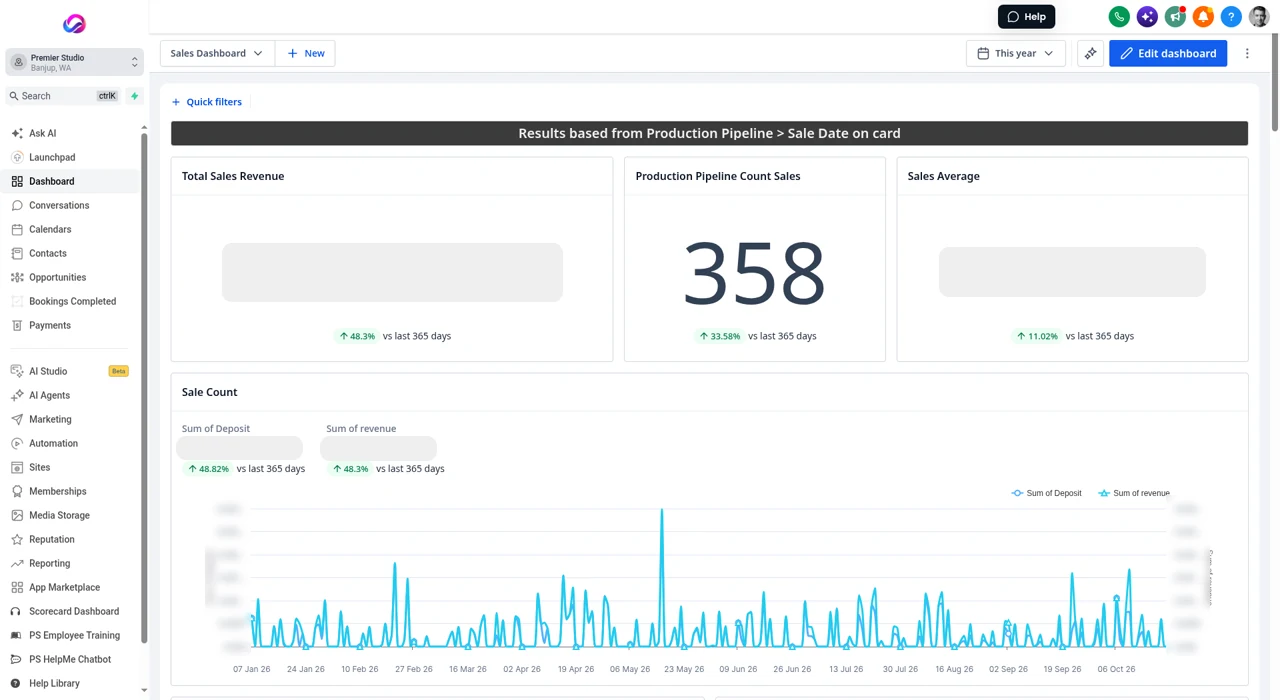Click the Reputation star icon
Image resolution: width=1280 pixels, height=700 pixels.
(x=17, y=539)
